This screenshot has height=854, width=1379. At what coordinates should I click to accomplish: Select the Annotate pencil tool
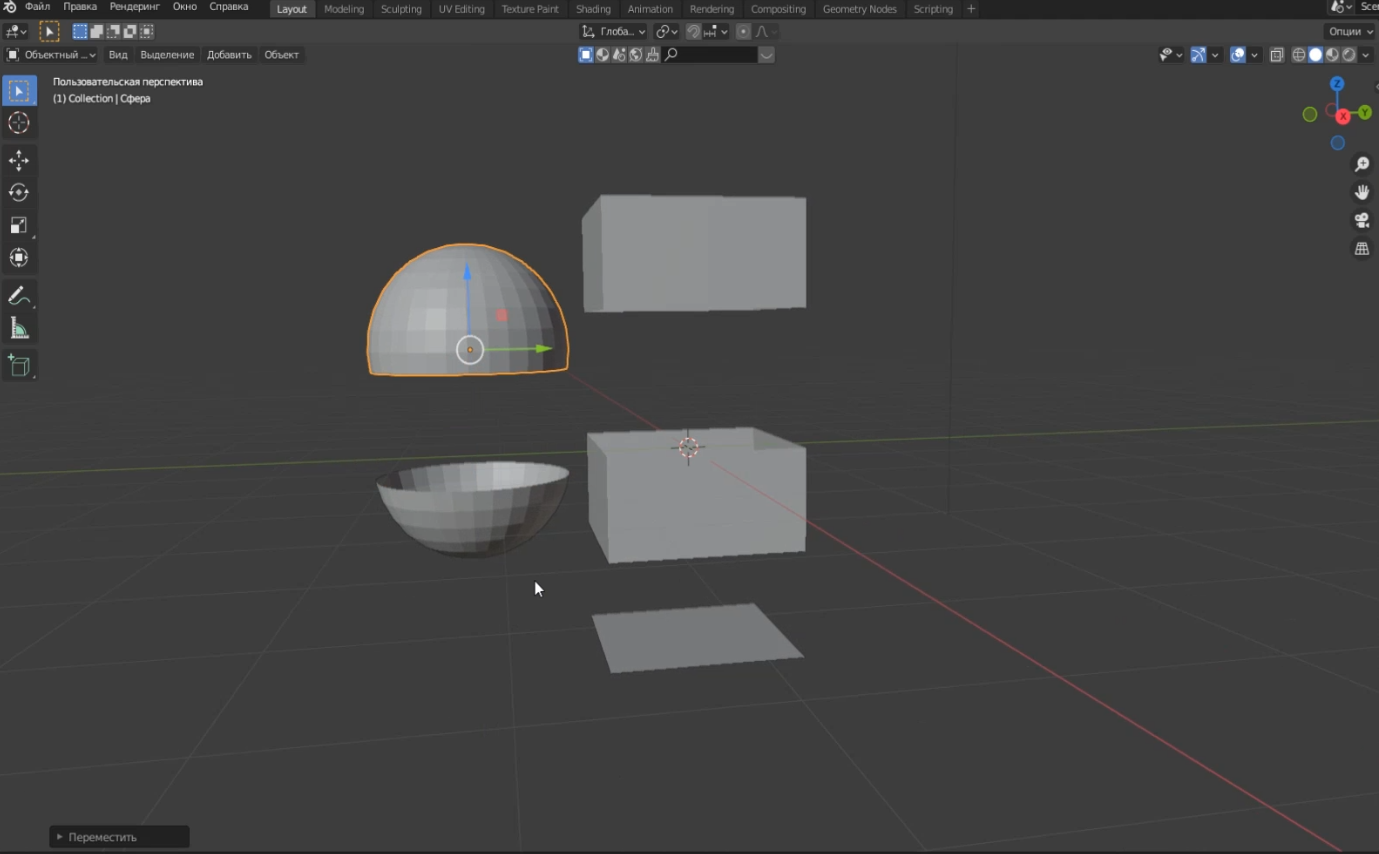click(x=19, y=296)
